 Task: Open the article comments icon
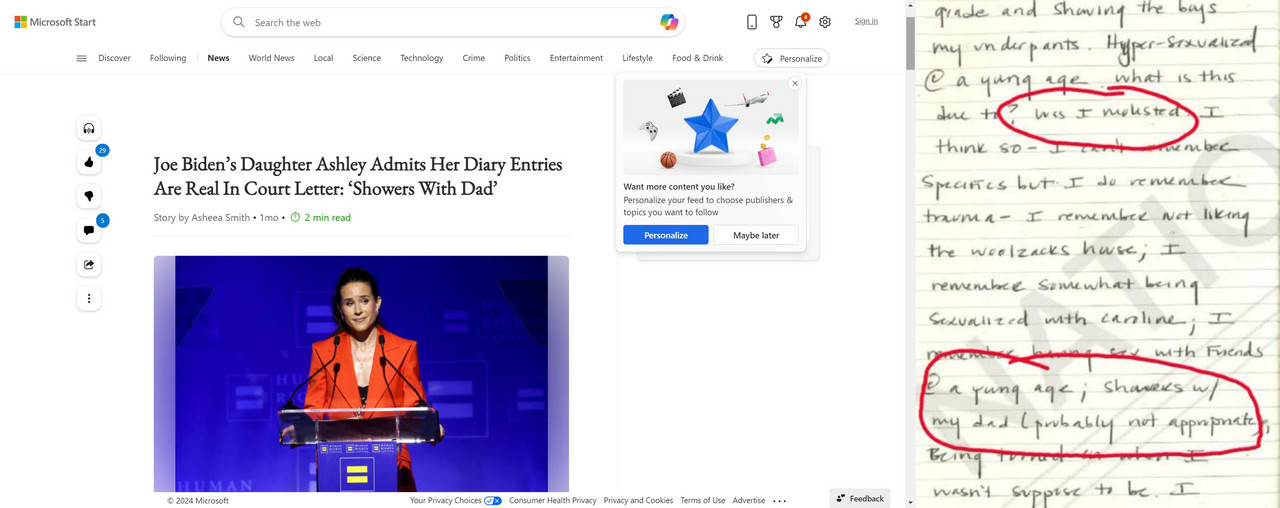point(89,230)
